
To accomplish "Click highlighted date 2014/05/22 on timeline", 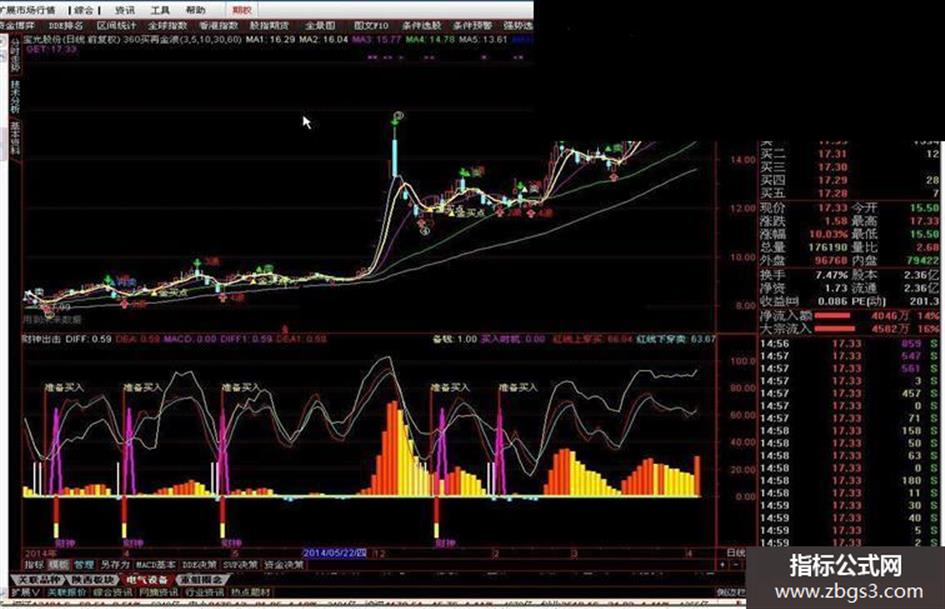I will tap(334, 552).
